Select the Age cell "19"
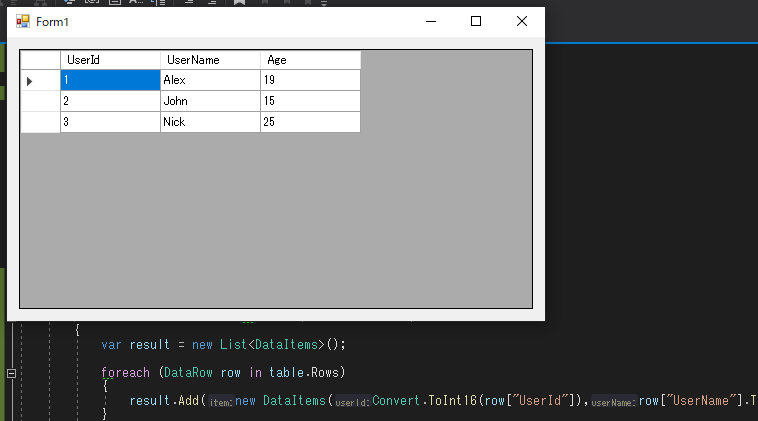The height and width of the screenshot is (421, 758). pyautogui.click(x=310, y=80)
